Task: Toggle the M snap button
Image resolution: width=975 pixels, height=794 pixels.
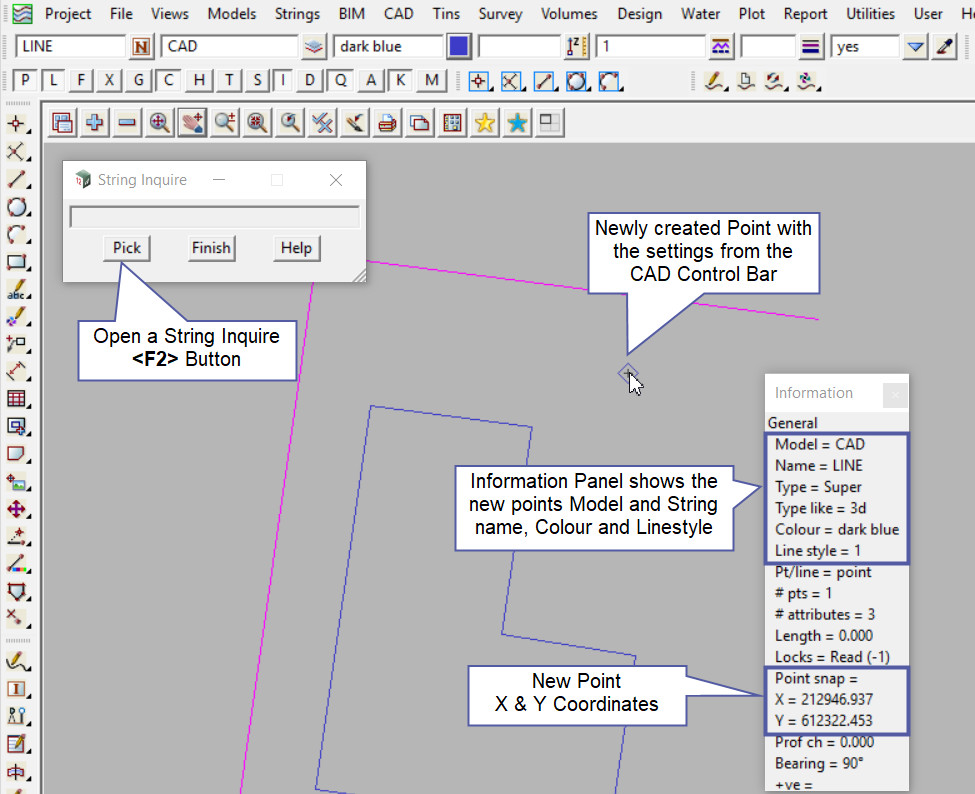Action: (431, 81)
